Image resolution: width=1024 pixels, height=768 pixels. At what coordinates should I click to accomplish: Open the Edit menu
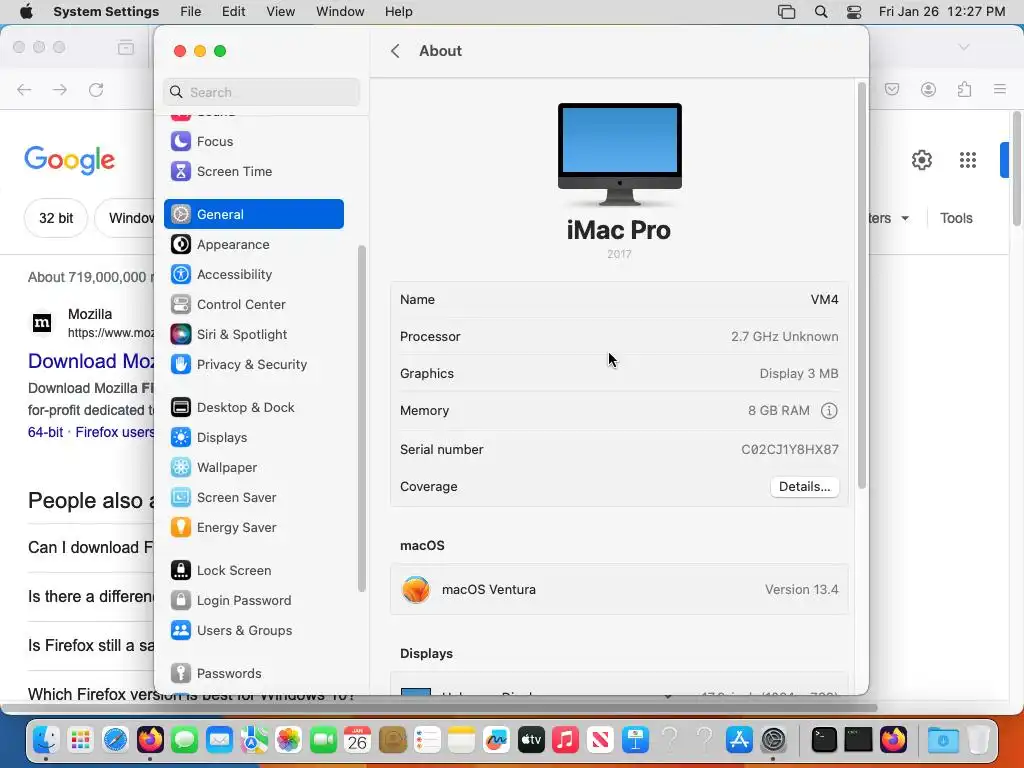point(233,12)
